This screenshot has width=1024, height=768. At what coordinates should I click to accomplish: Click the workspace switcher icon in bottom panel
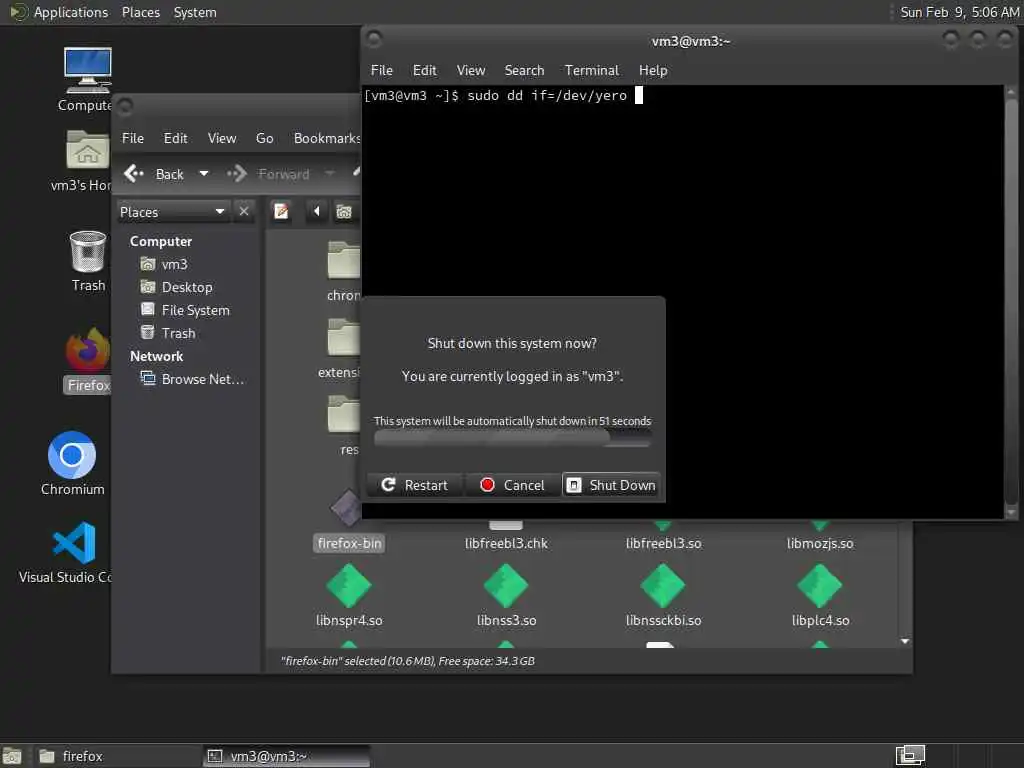(x=910, y=756)
